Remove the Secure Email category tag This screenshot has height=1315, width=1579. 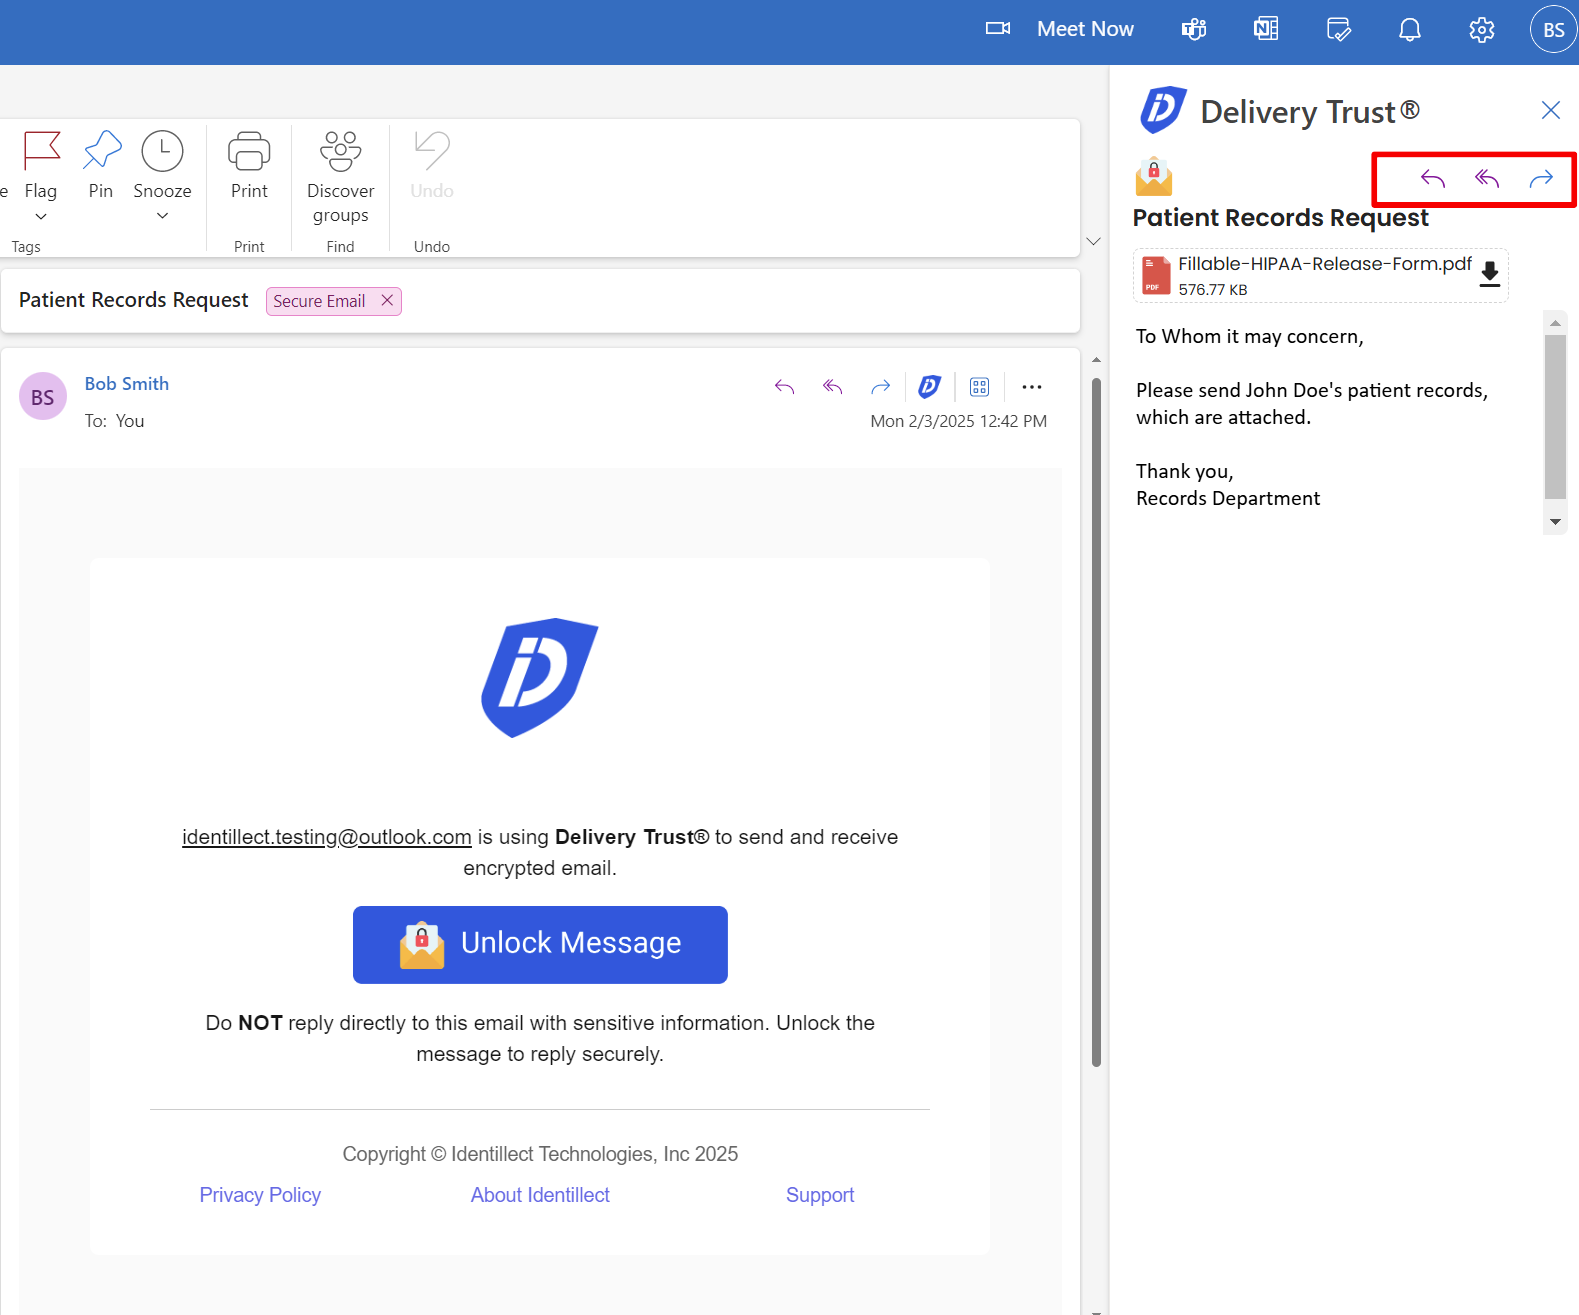click(387, 300)
